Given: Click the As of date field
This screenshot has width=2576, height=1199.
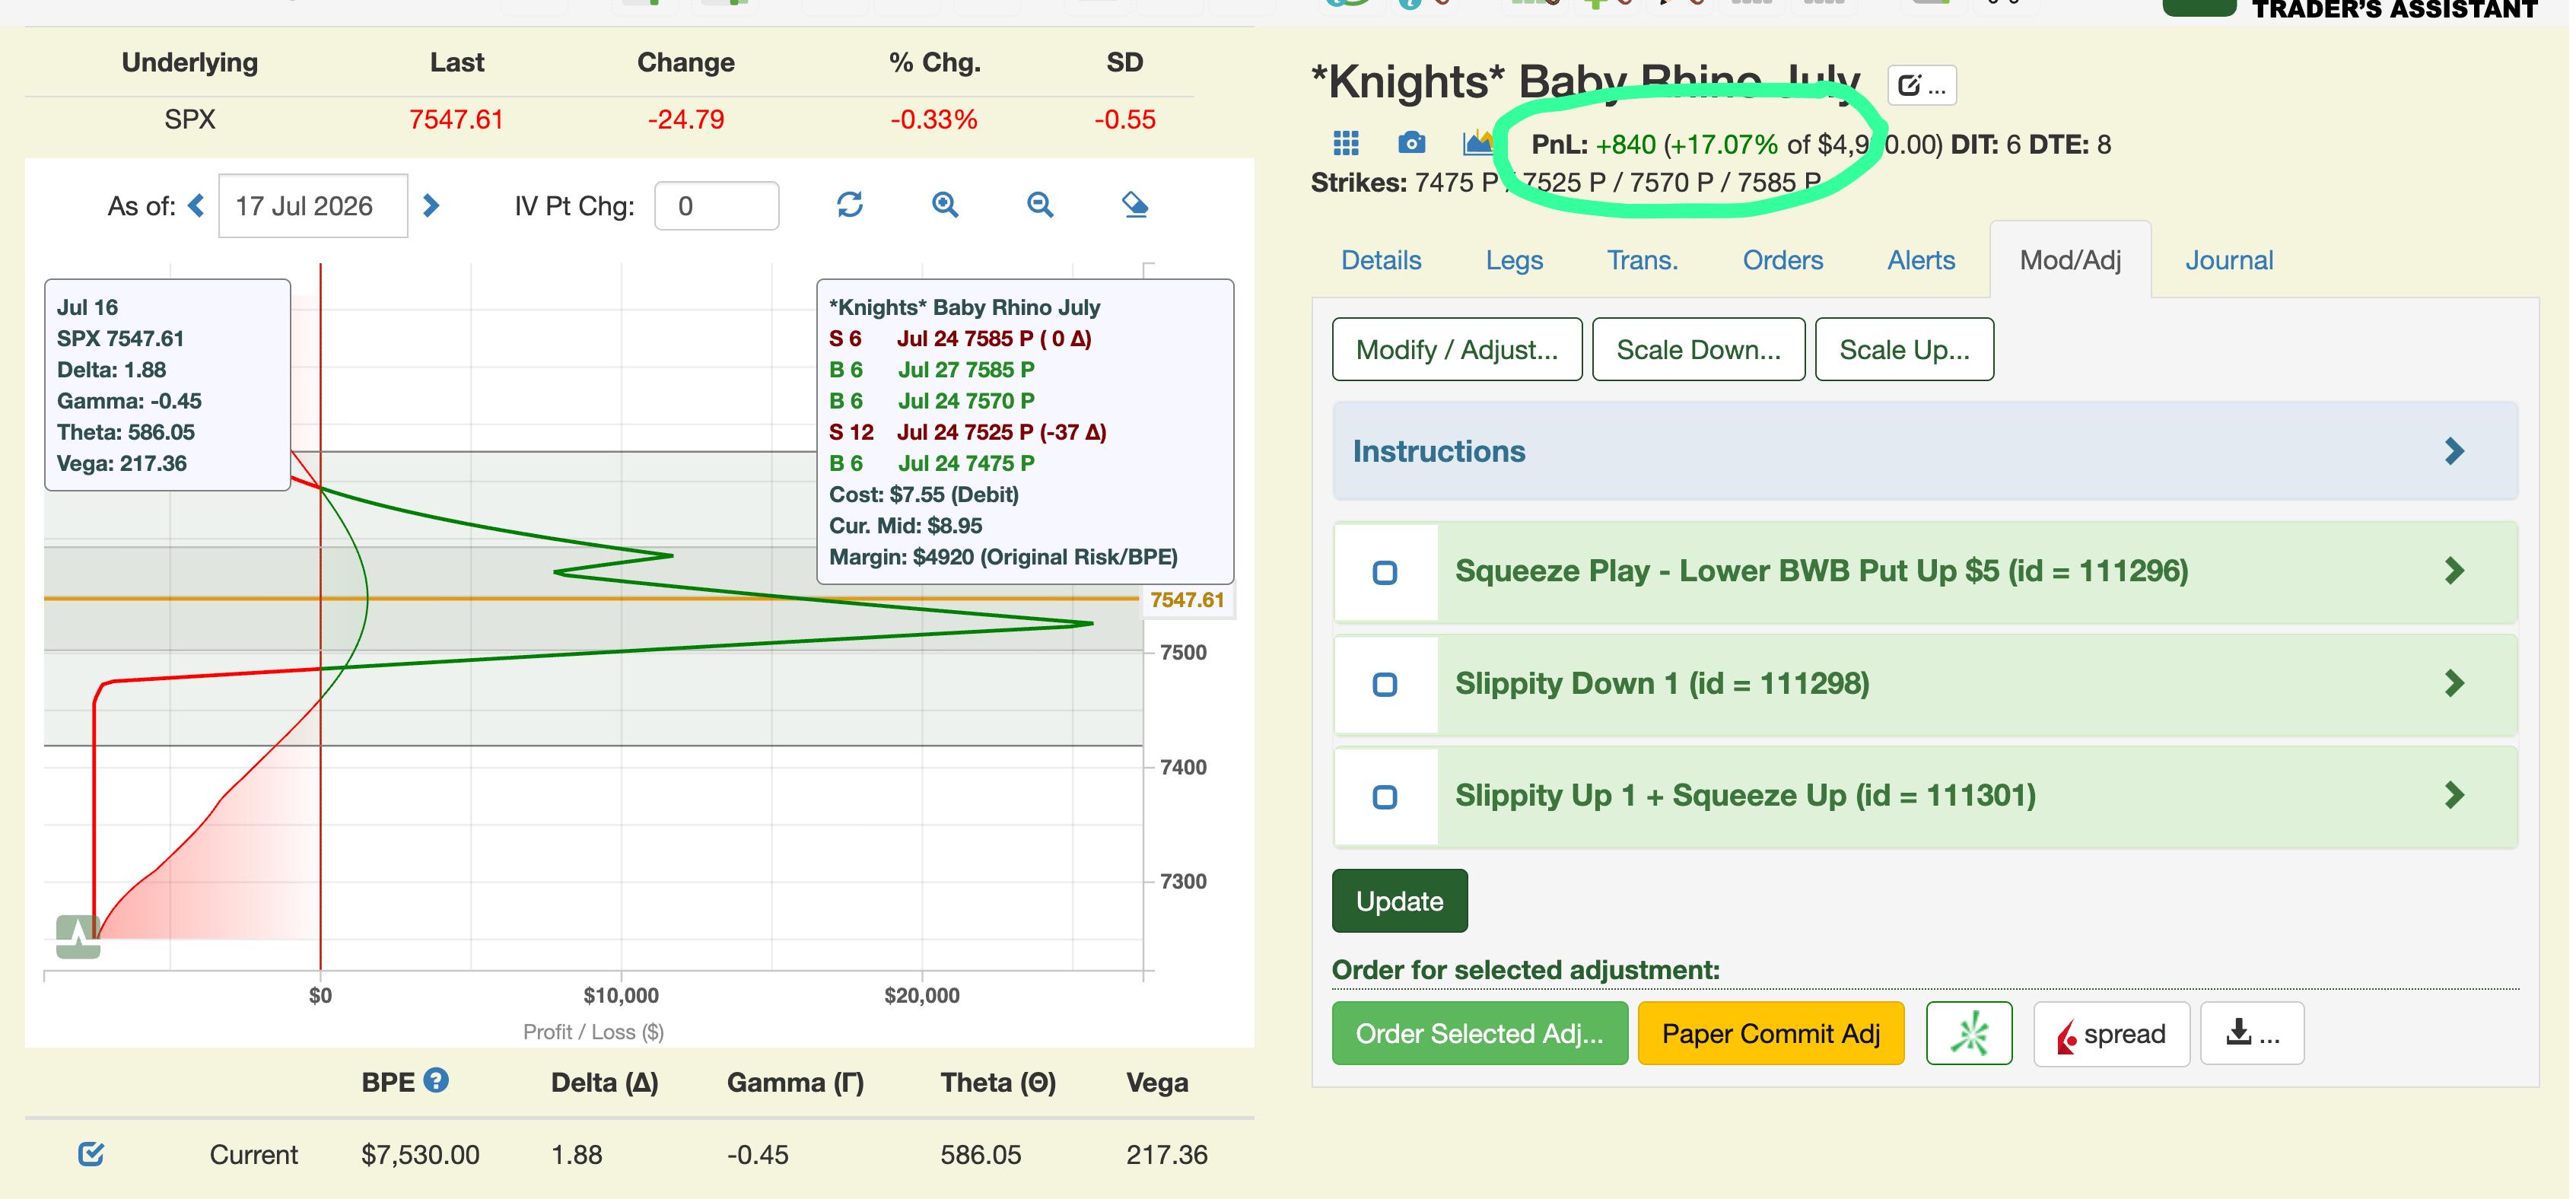Looking at the screenshot, I should [x=313, y=206].
